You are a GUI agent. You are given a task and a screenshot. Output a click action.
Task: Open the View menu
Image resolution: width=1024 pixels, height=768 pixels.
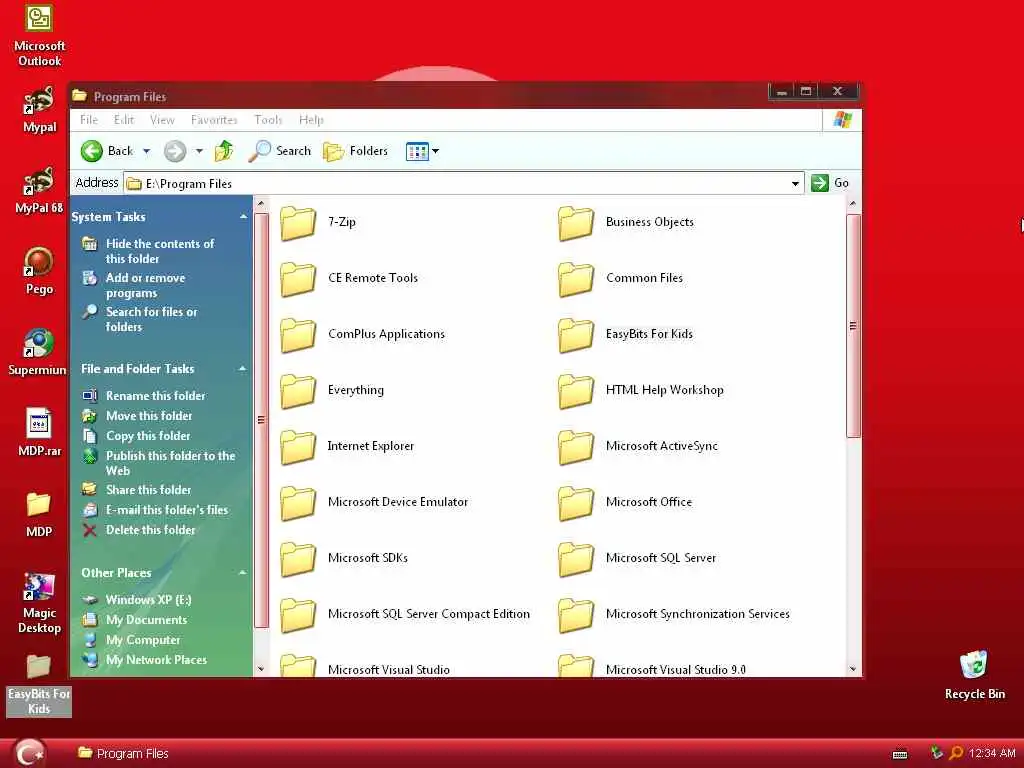point(162,120)
